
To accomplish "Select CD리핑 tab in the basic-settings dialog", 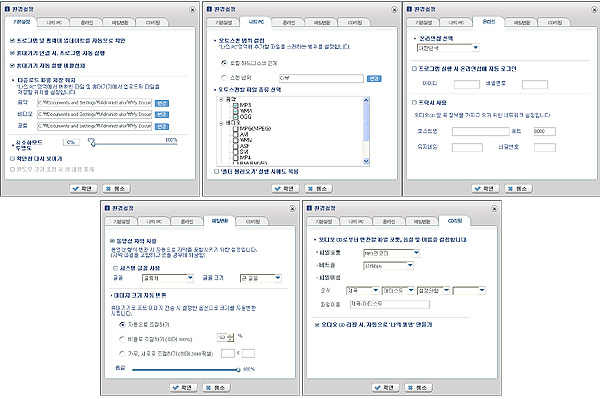I will coord(153,23).
